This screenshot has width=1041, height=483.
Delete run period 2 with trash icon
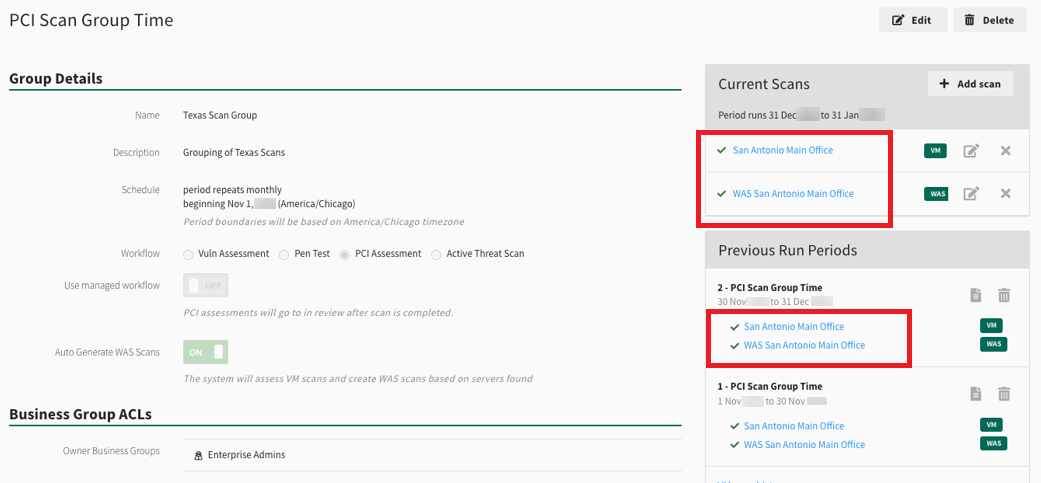pyautogui.click(x=1004, y=295)
